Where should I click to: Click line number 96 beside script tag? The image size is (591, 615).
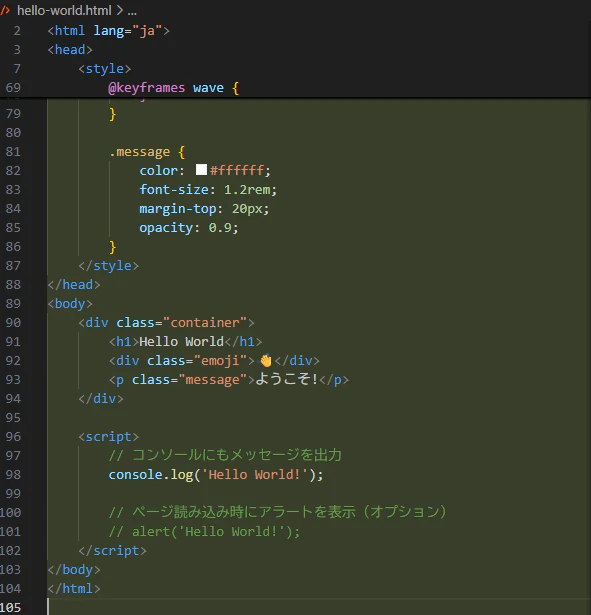(x=13, y=437)
